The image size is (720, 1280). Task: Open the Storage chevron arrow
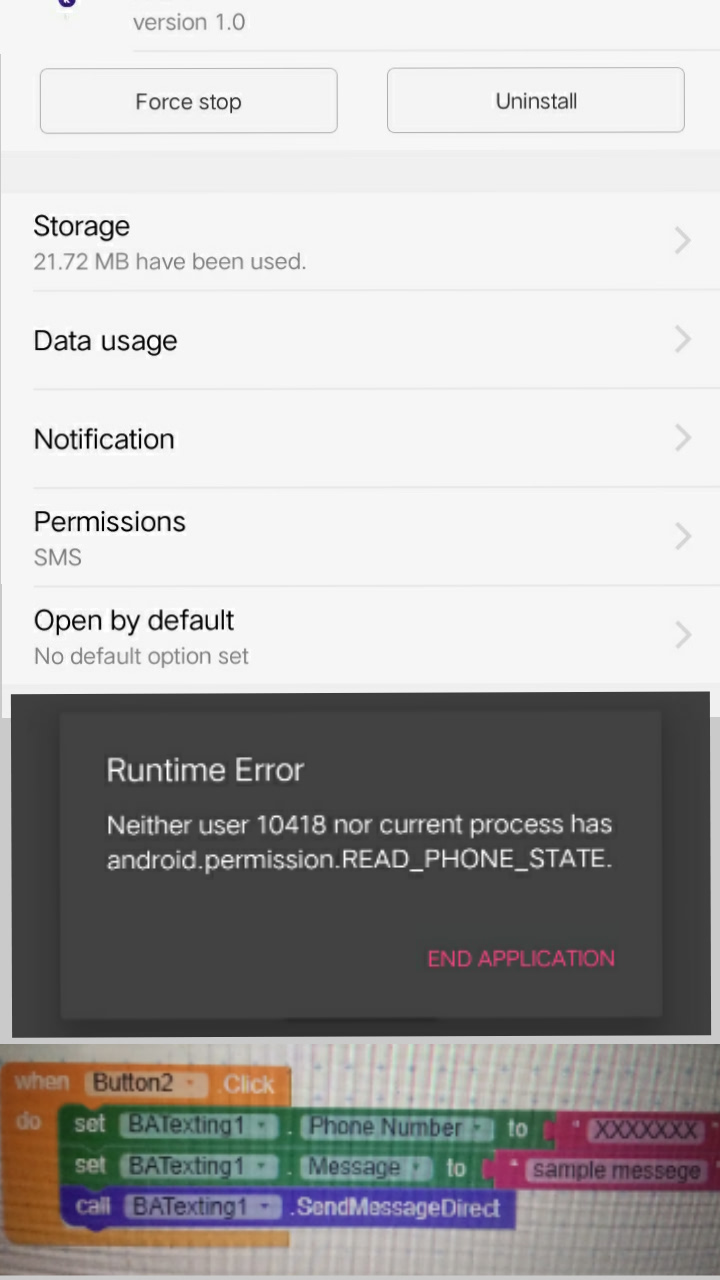point(683,241)
